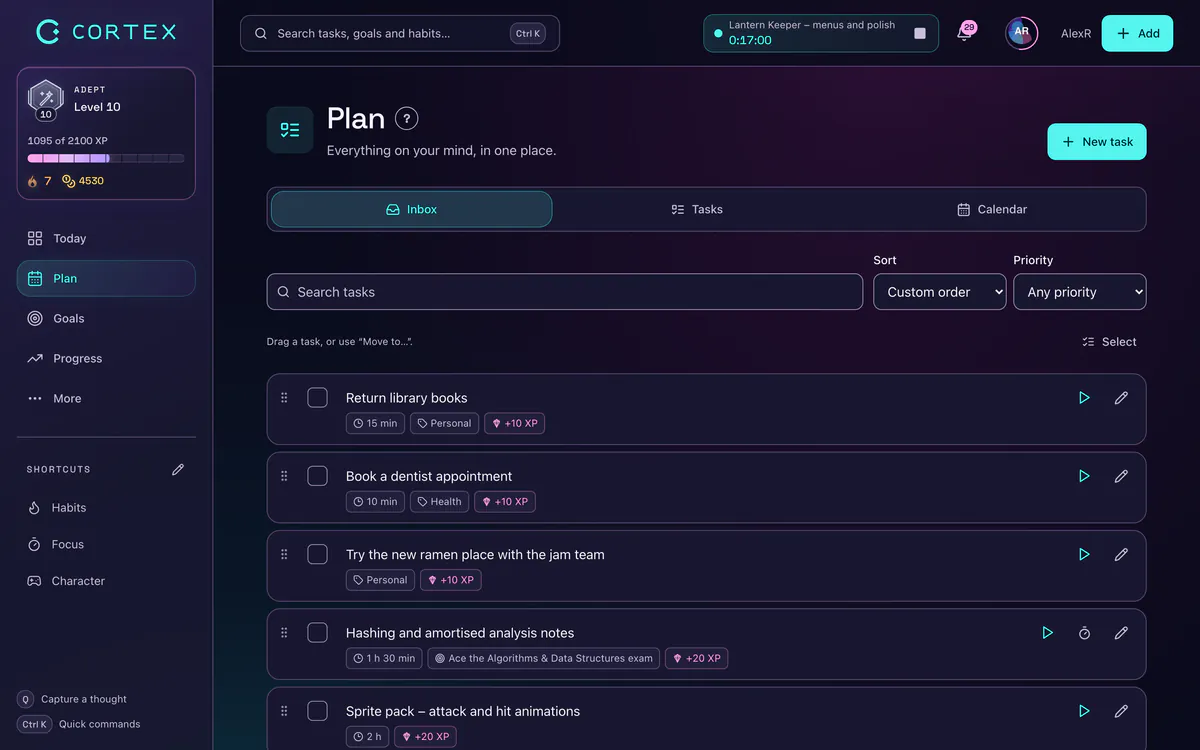The height and width of the screenshot is (750, 1200).
Task: Edit the ramen place task
Action: point(1121,554)
